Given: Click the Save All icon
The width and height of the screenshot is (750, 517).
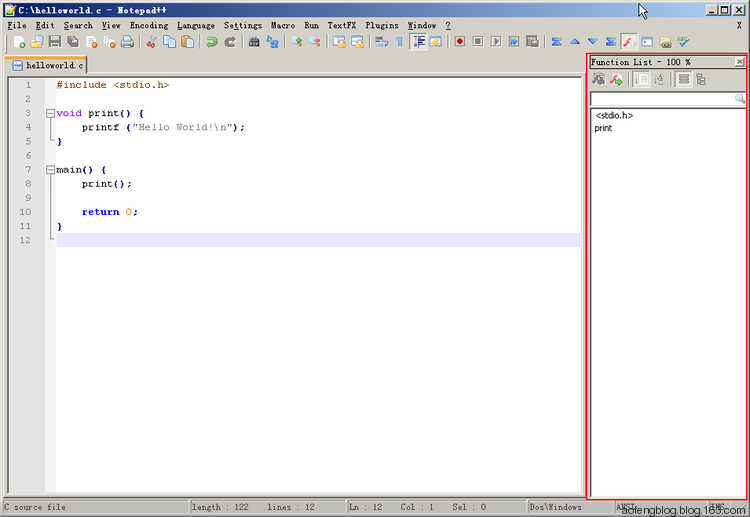Looking at the screenshot, I should [x=73, y=42].
